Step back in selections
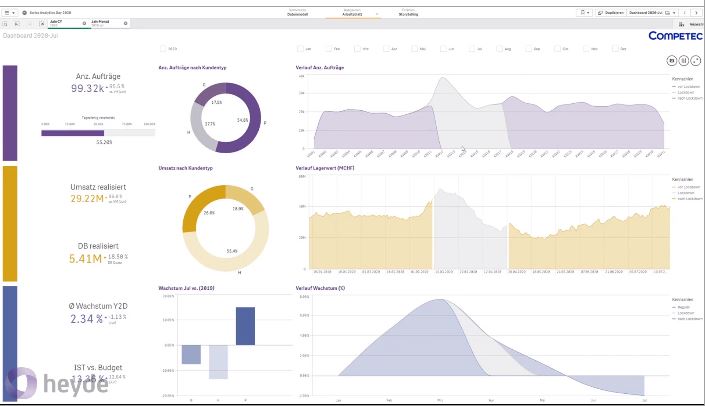705x406 pixels. (x=17, y=23)
